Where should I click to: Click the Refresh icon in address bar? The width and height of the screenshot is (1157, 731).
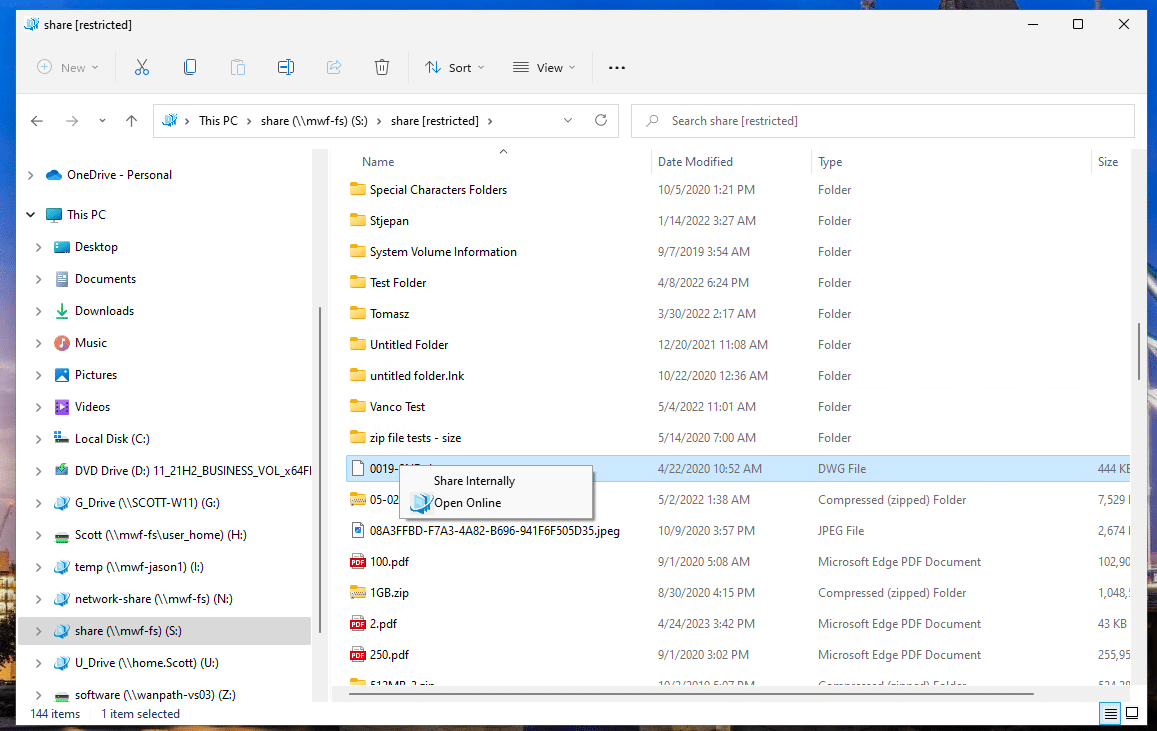tap(601, 121)
